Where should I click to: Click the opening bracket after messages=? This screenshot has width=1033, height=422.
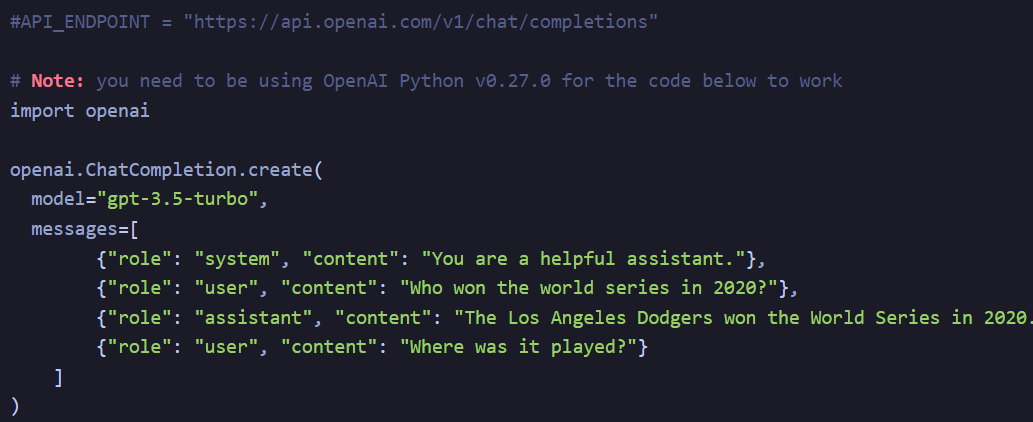click(134, 229)
